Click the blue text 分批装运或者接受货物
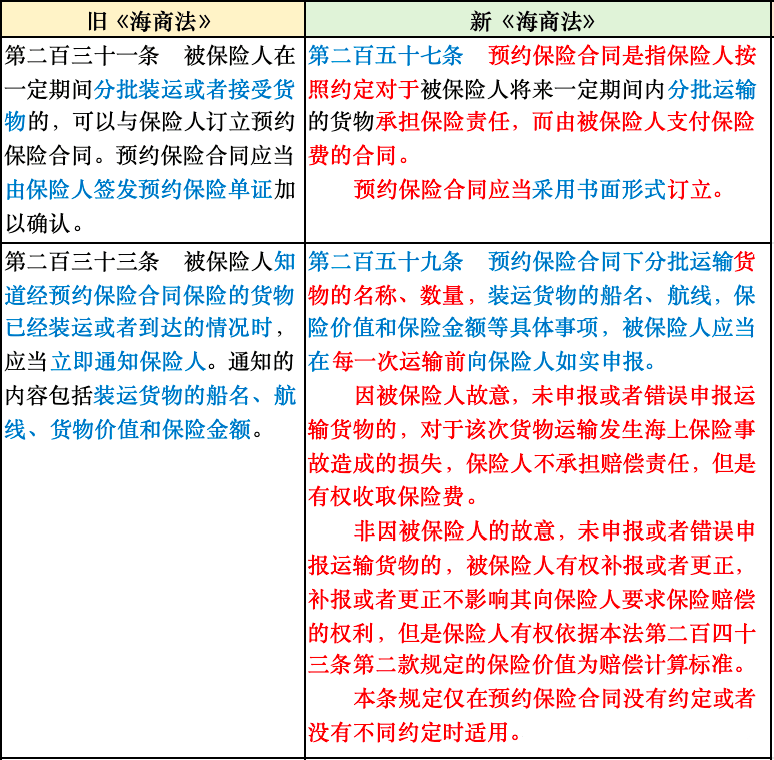Viewport: 774px width, 760px height. click(x=195, y=90)
